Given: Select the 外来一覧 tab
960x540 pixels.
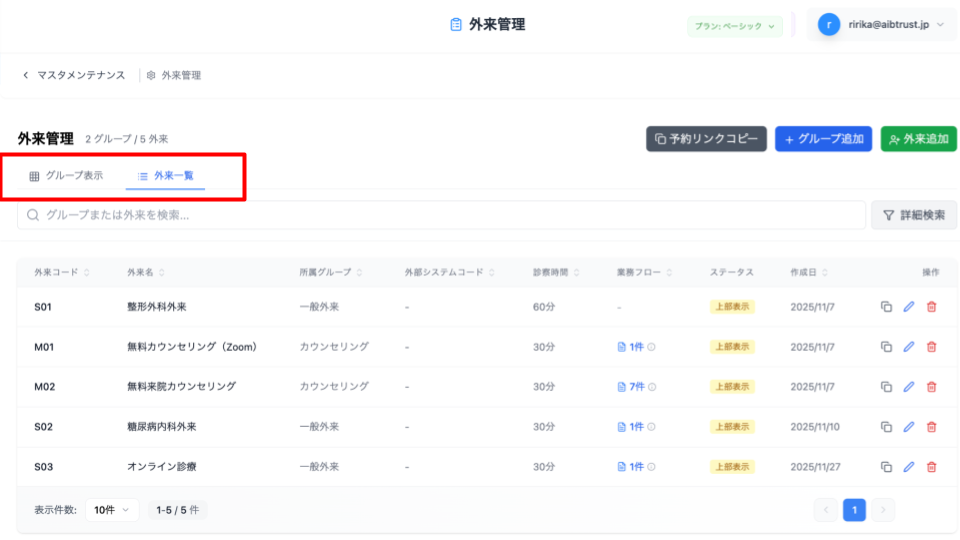Looking at the screenshot, I should point(166,176).
